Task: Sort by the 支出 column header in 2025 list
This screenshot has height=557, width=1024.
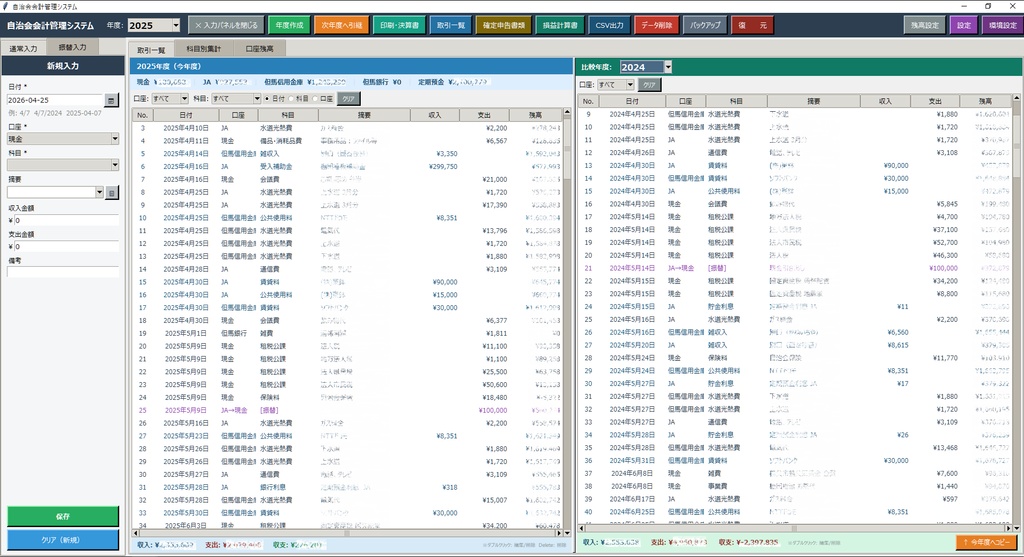Action: coord(484,115)
